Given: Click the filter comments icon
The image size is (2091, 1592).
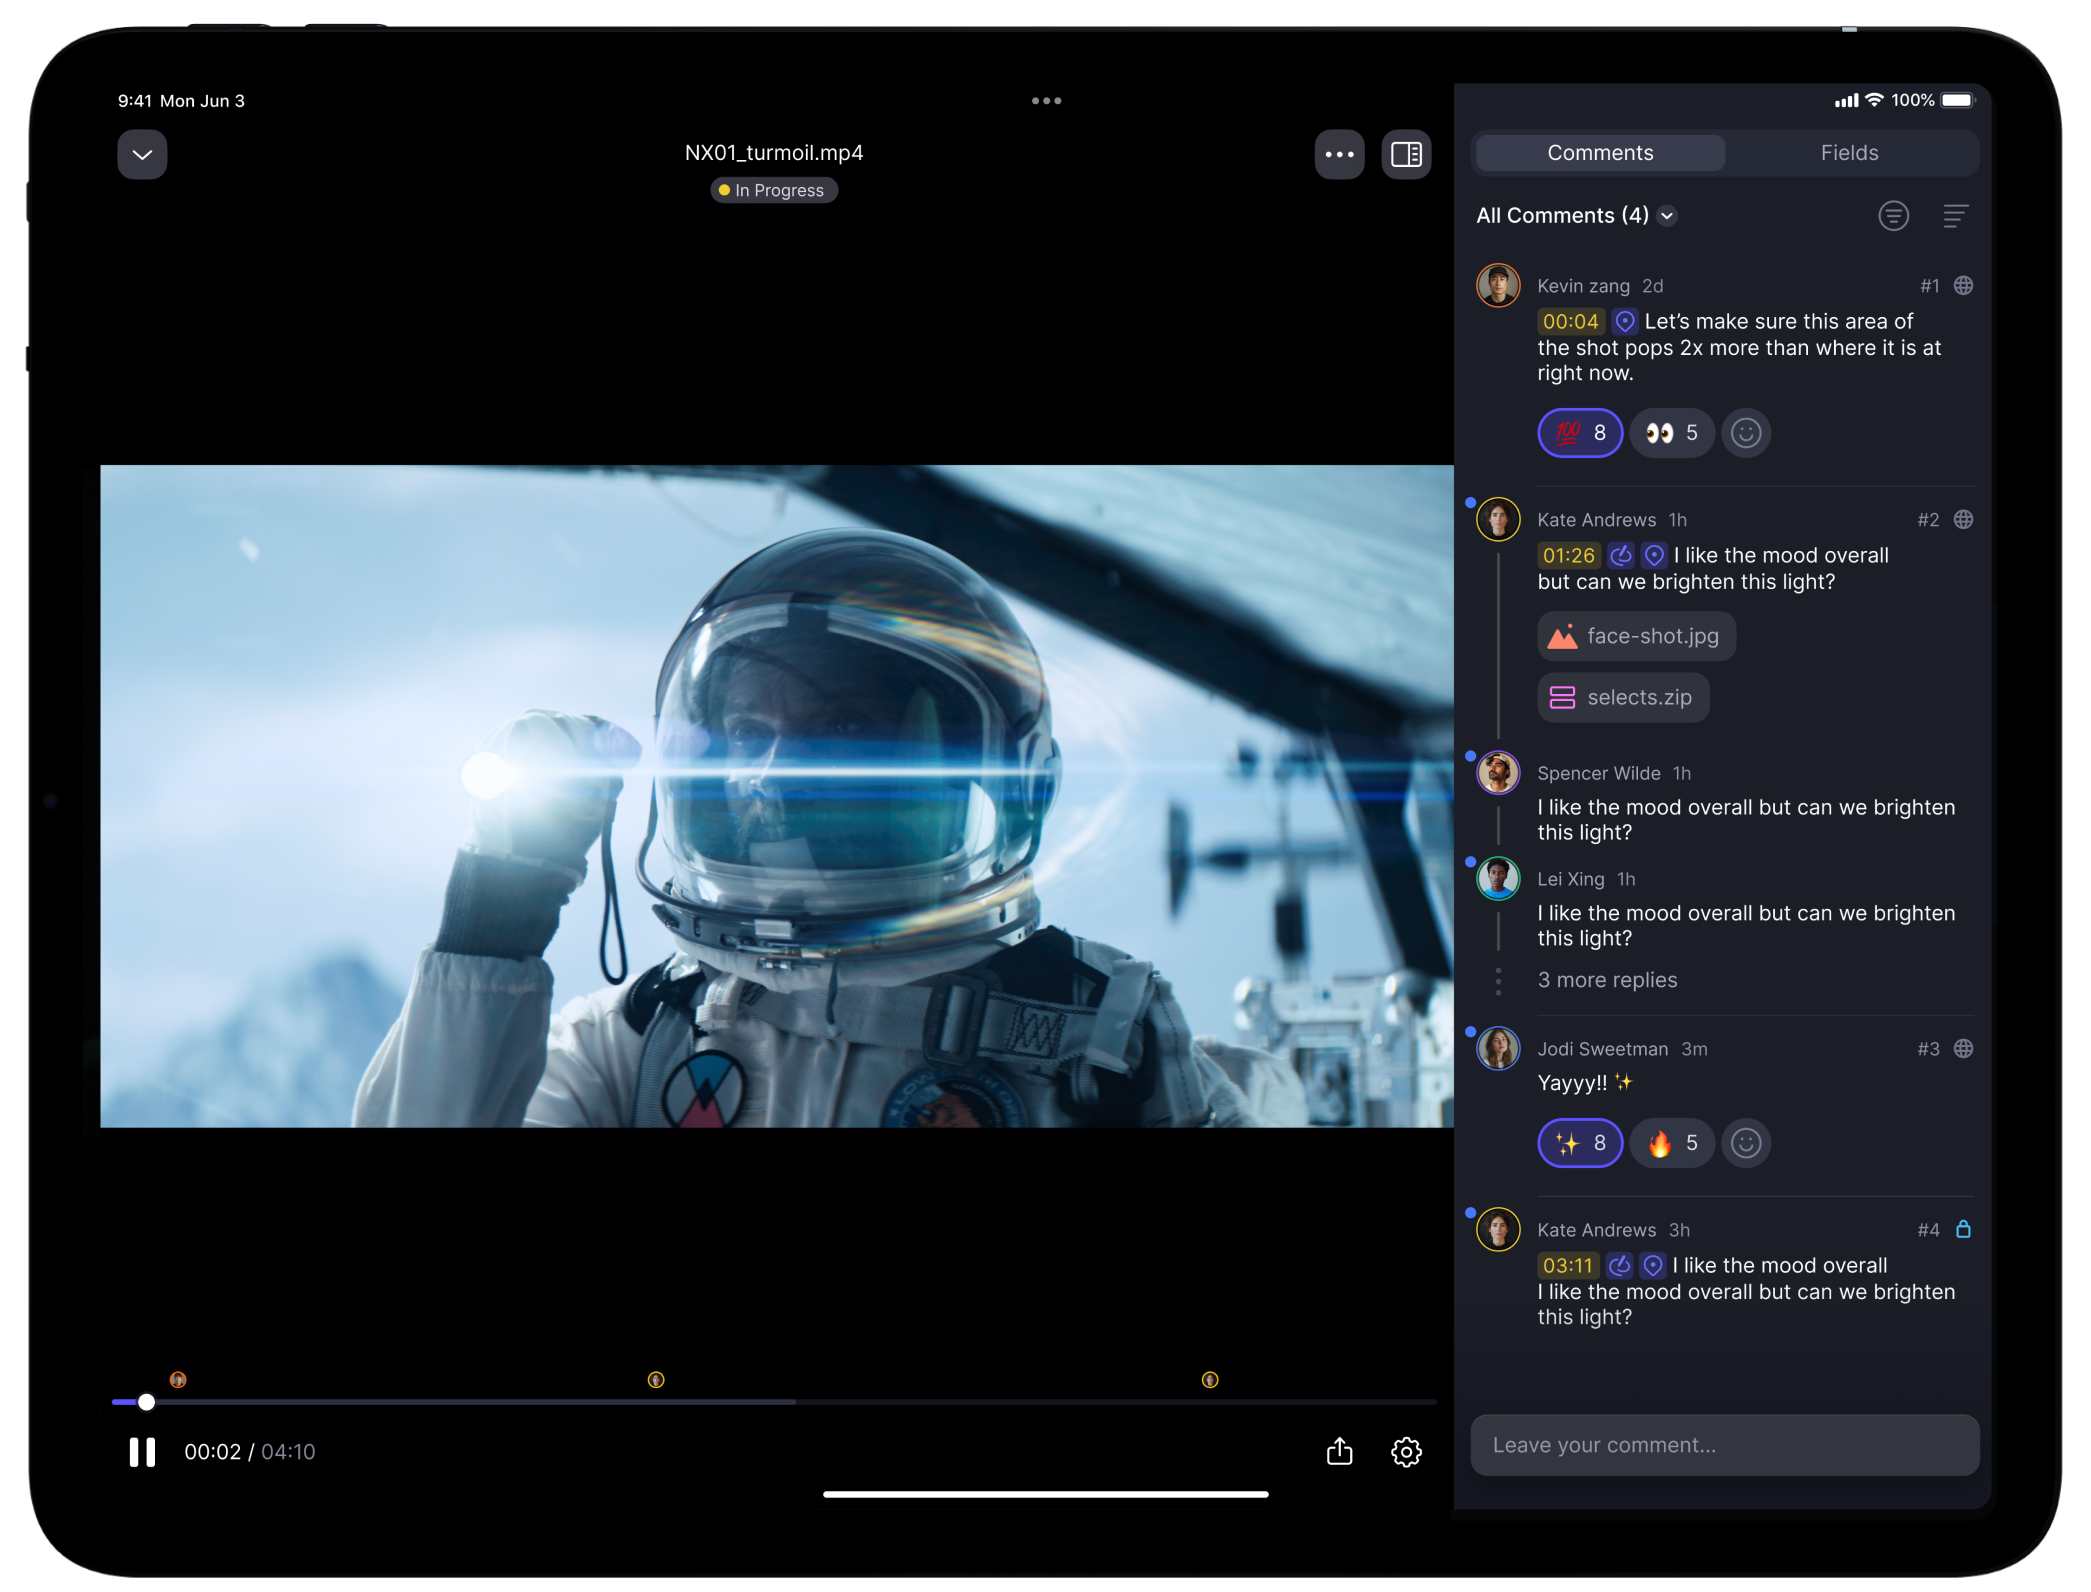Looking at the screenshot, I should (x=1893, y=215).
